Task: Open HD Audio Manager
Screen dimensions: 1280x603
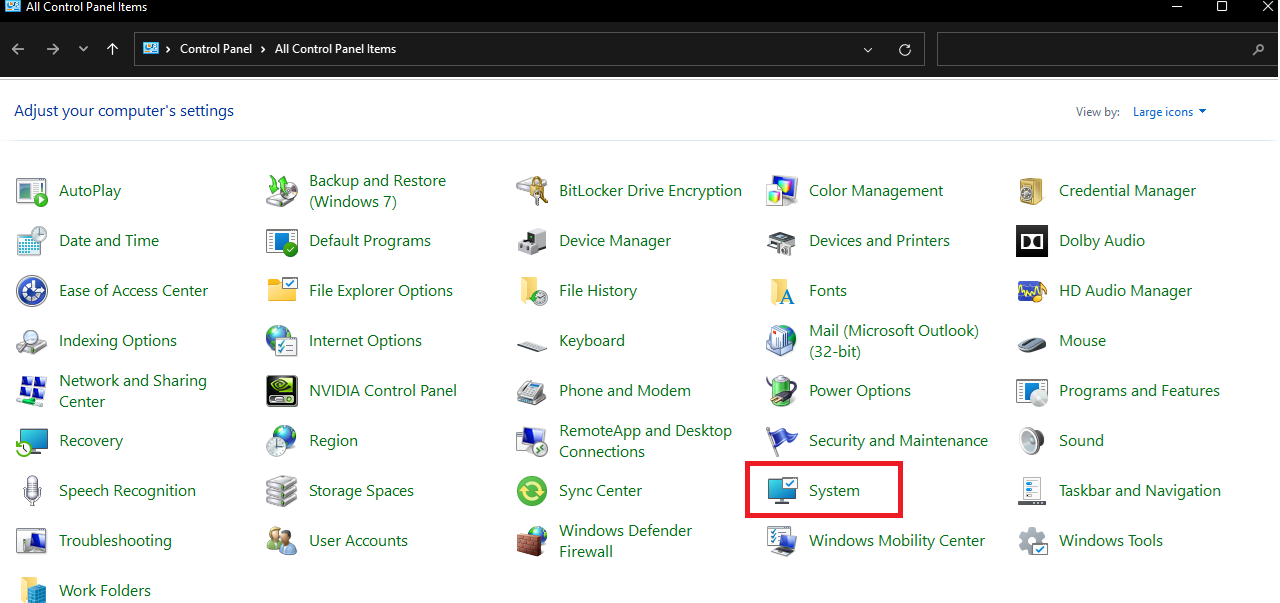Action: tap(1125, 291)
